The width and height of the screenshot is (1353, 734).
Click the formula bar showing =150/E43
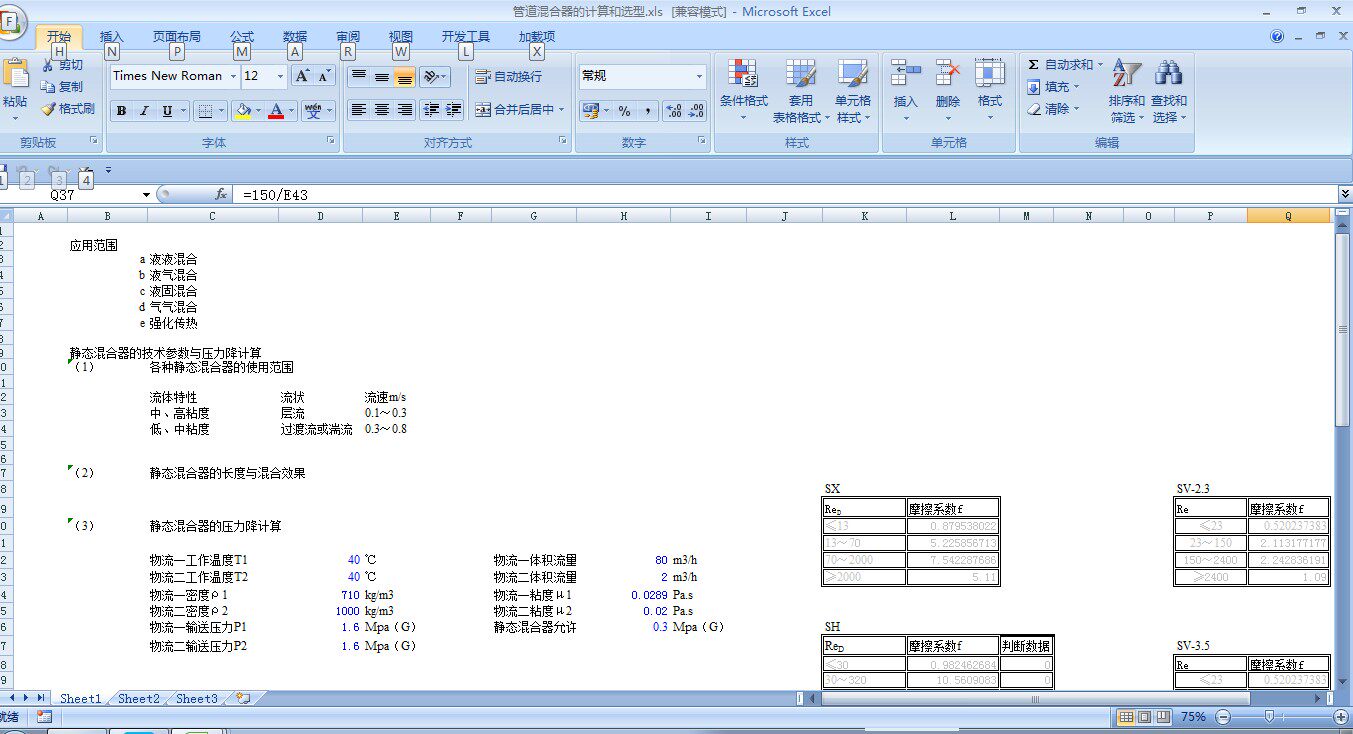pyautogui.click(x=787, y=195)
